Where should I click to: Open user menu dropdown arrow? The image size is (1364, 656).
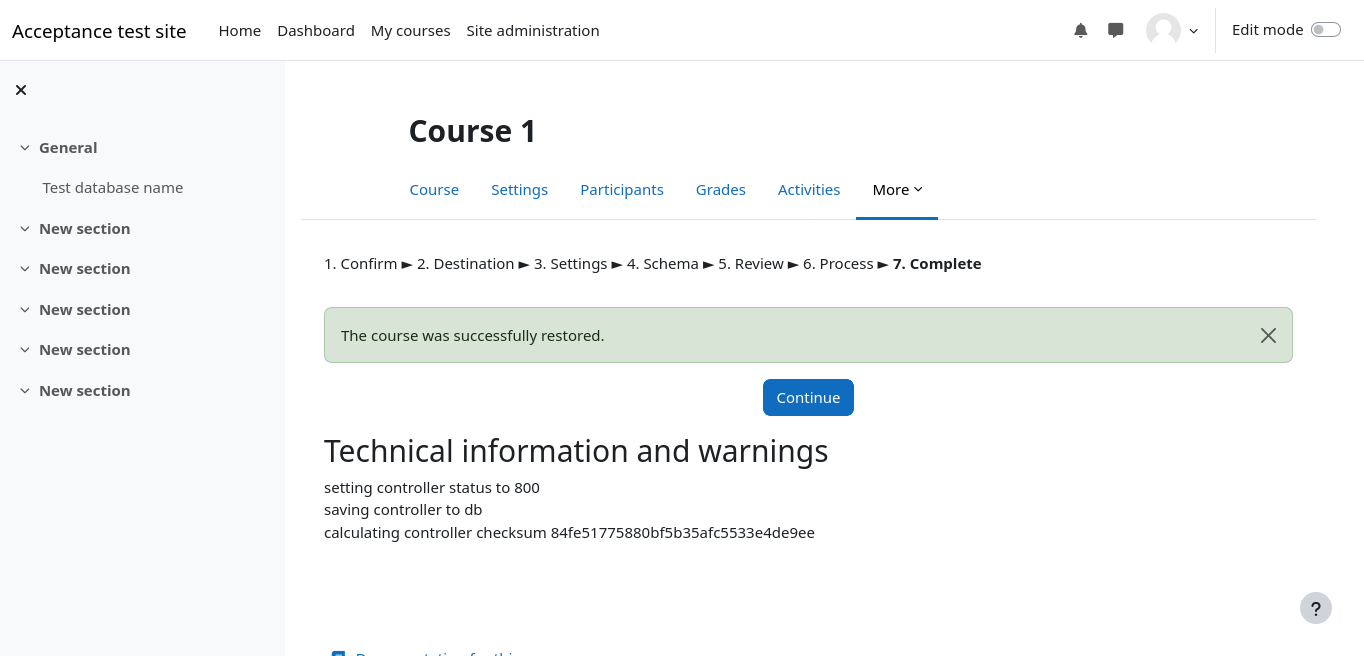point(1193,31)
